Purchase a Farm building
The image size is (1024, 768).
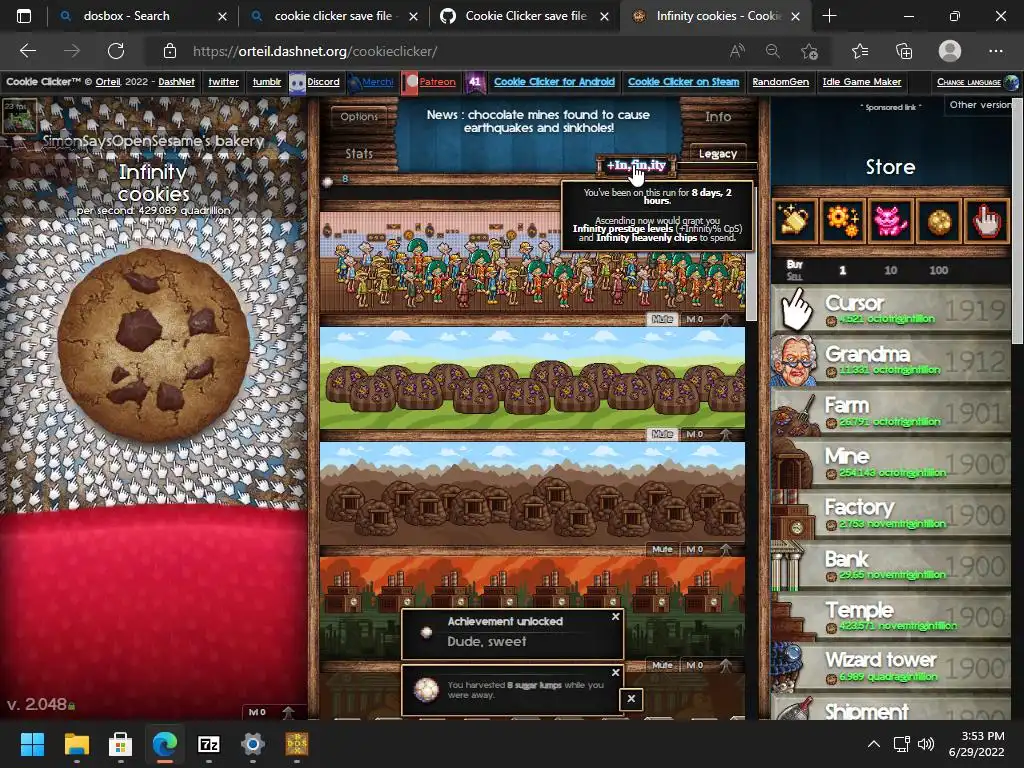tap(891, 411)
